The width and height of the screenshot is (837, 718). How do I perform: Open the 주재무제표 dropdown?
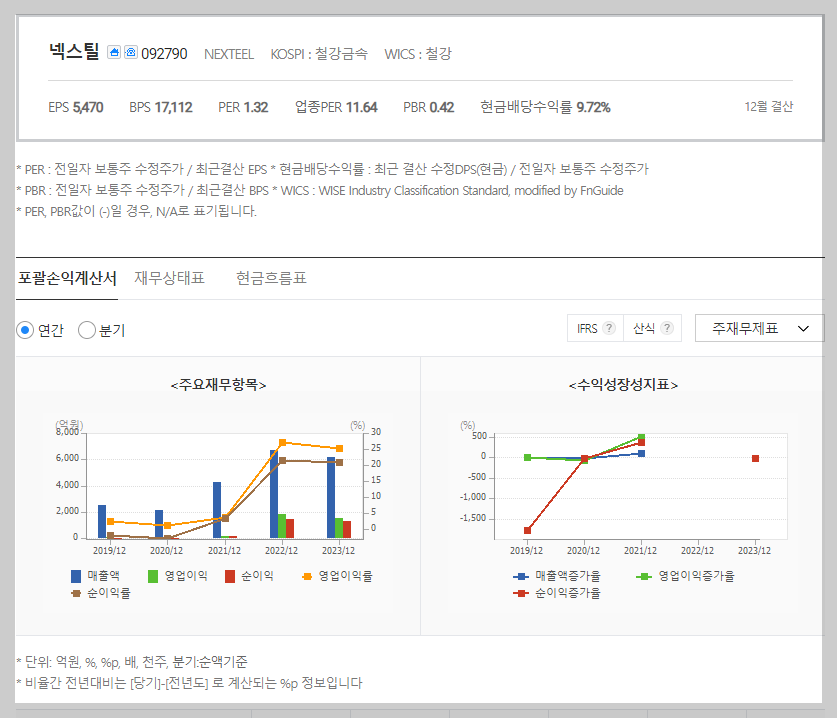tap(759, 328)
